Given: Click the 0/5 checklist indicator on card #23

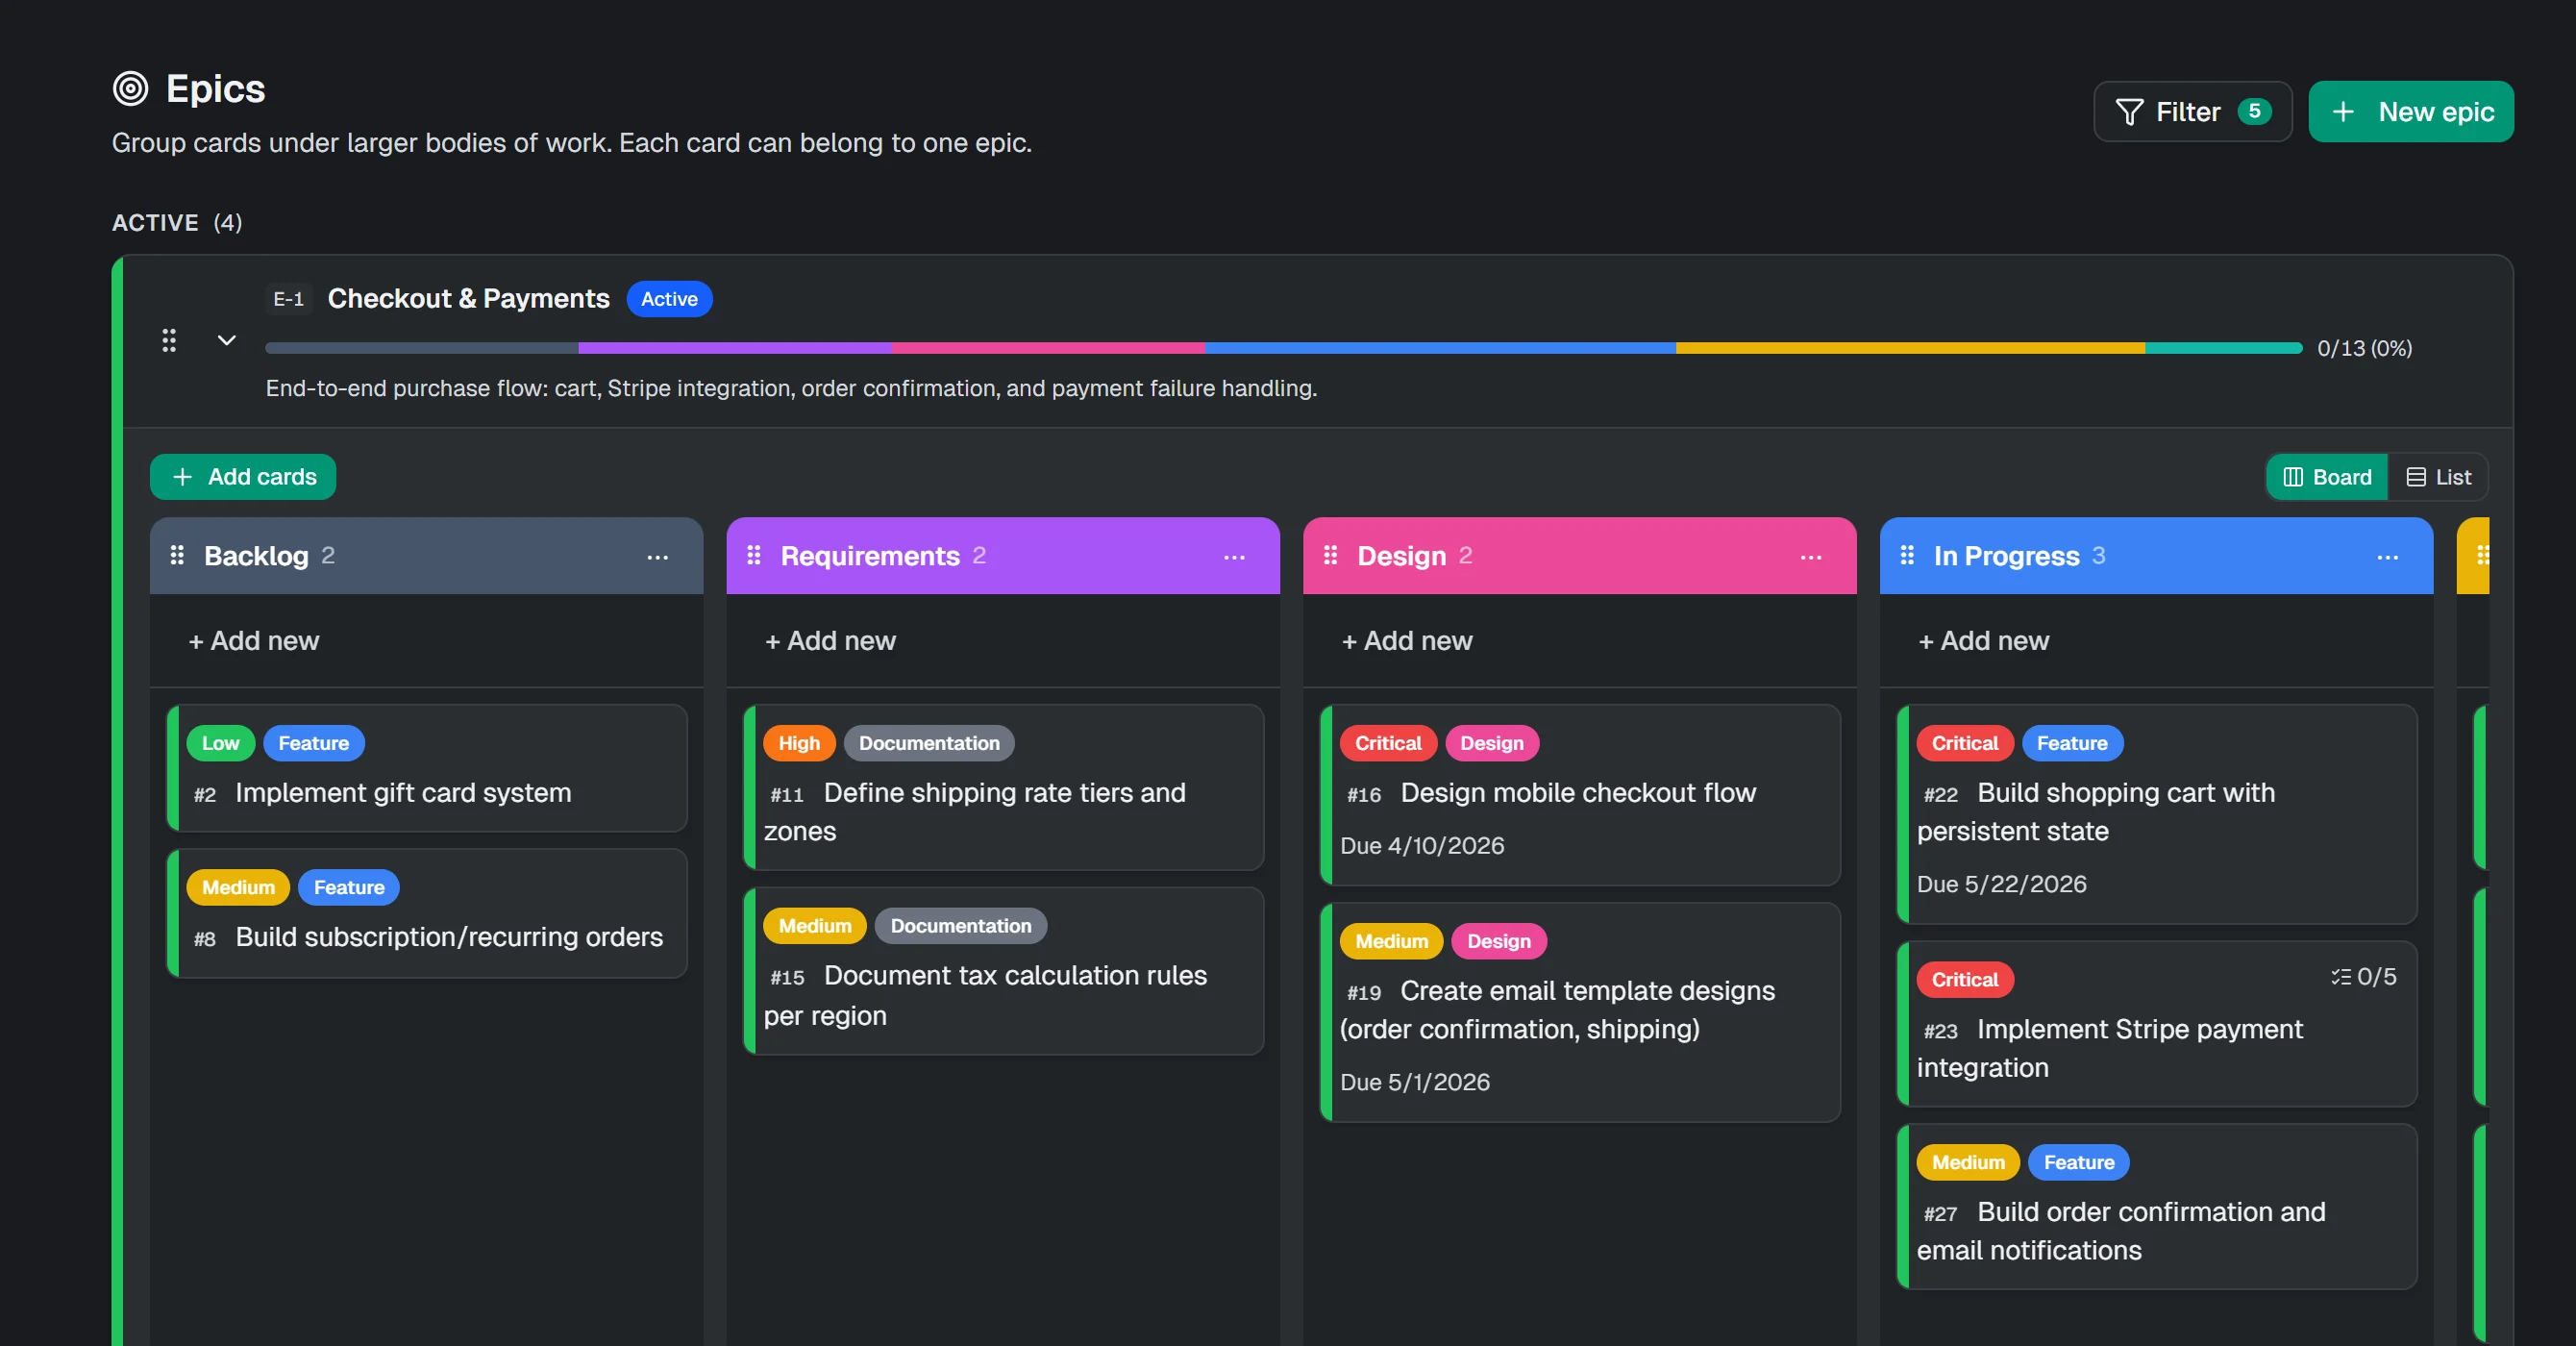Looking at the screenshot, I should coord(2364,977).
